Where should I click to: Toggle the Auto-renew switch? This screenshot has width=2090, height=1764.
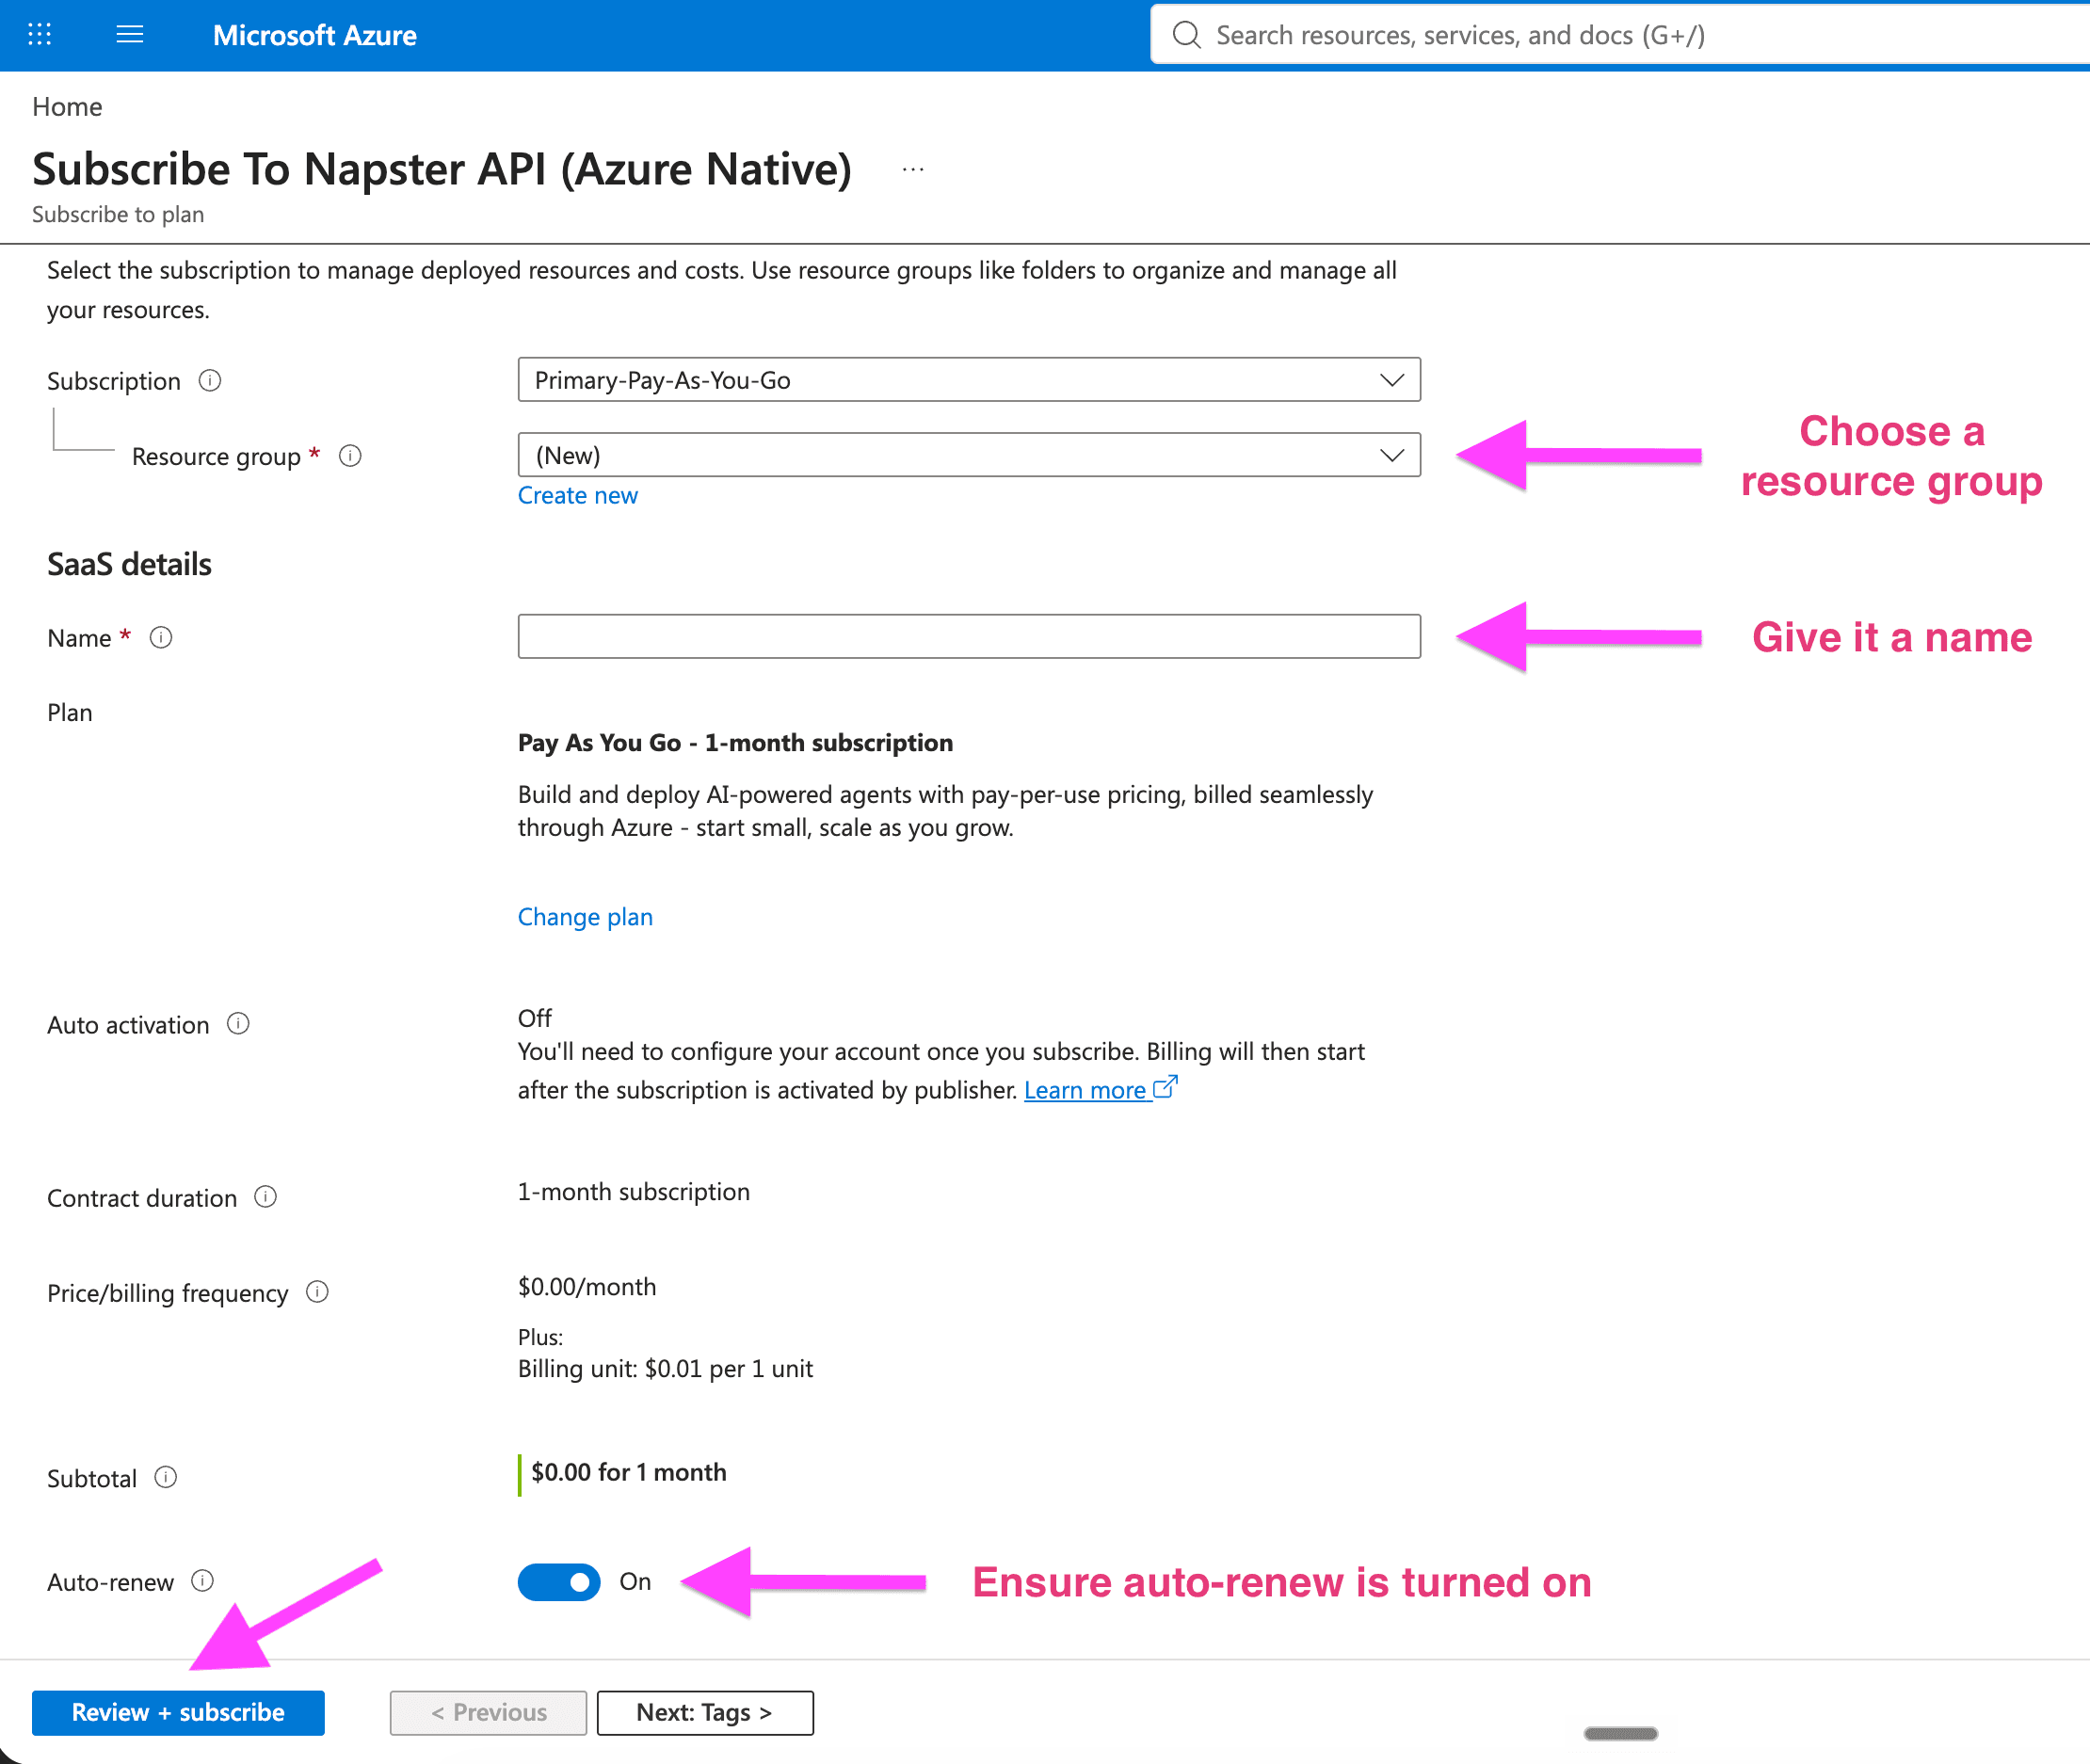coord(559,1582)
